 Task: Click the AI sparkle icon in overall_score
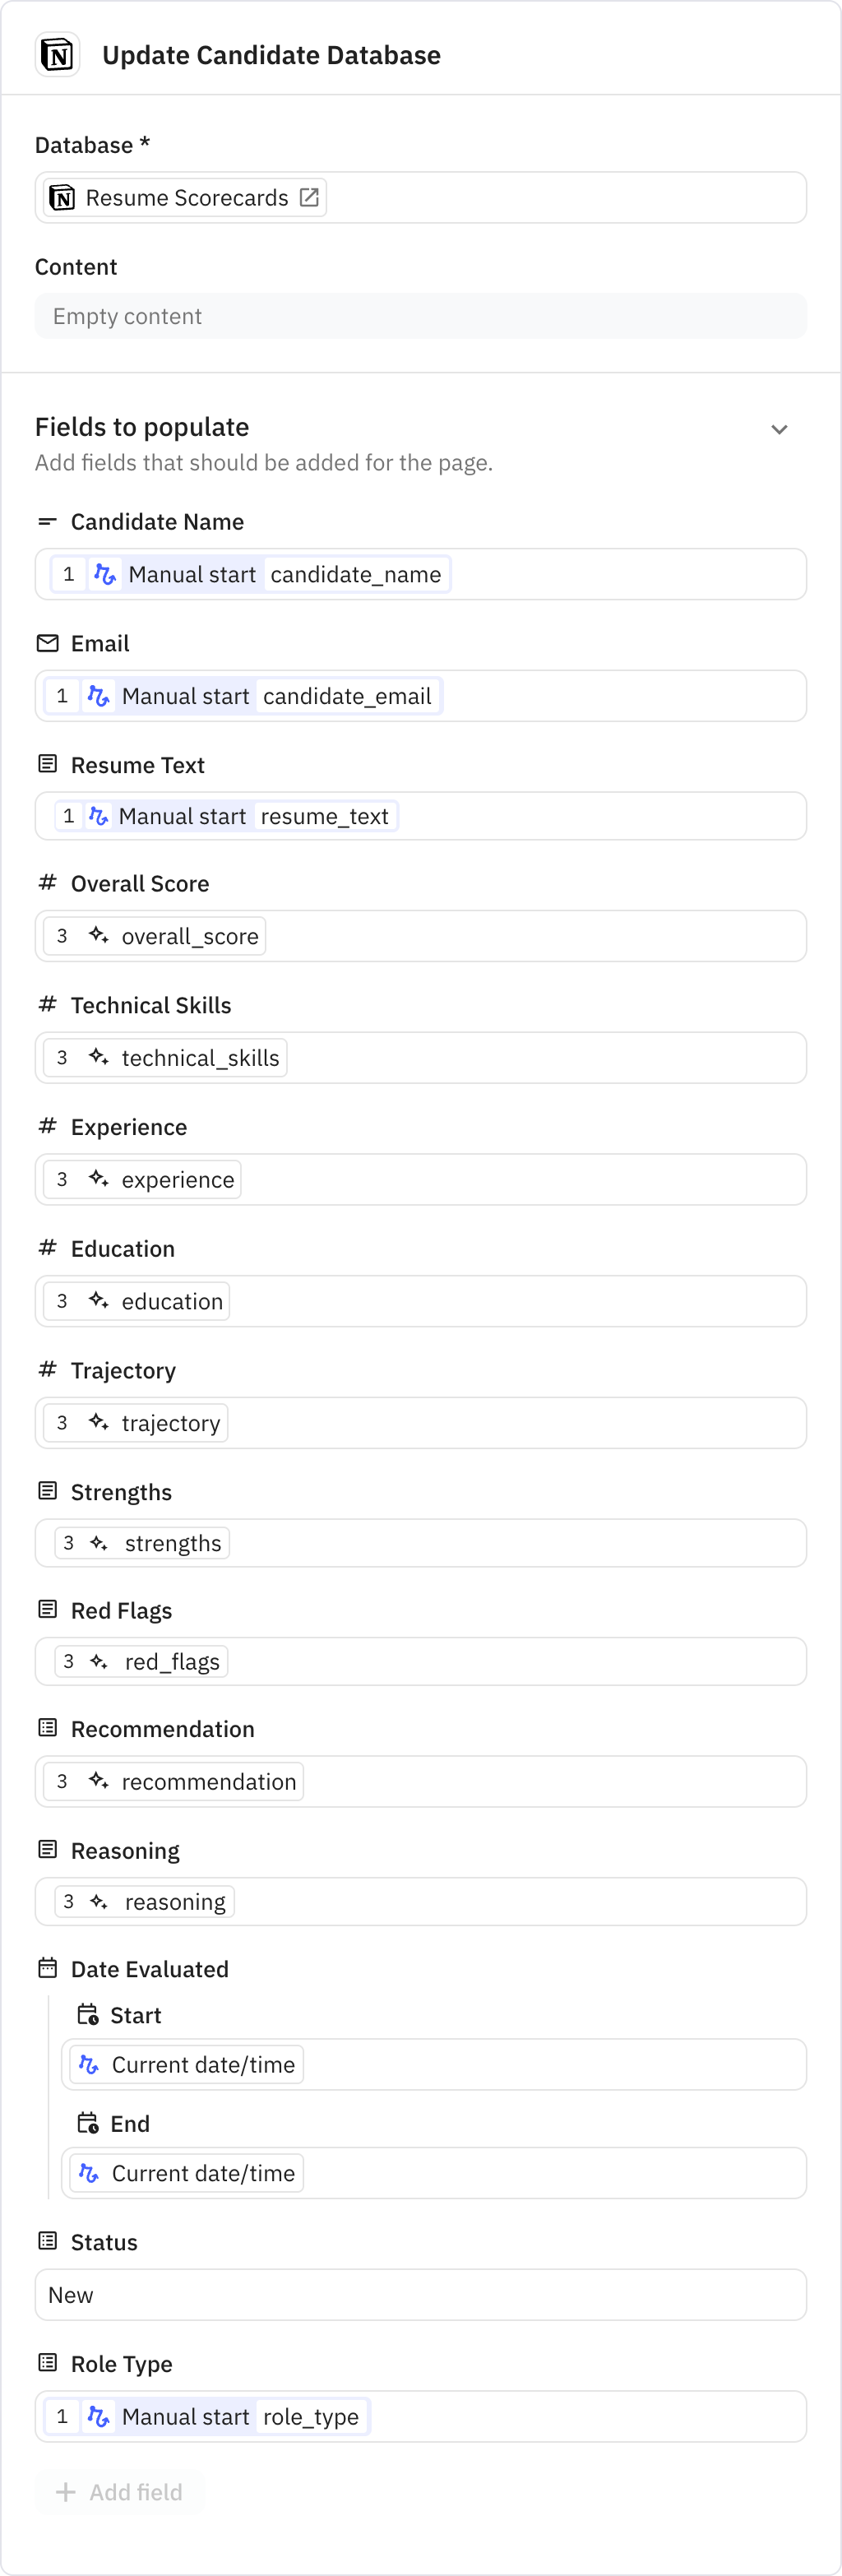pyautogui.click(x=97, y=936)
